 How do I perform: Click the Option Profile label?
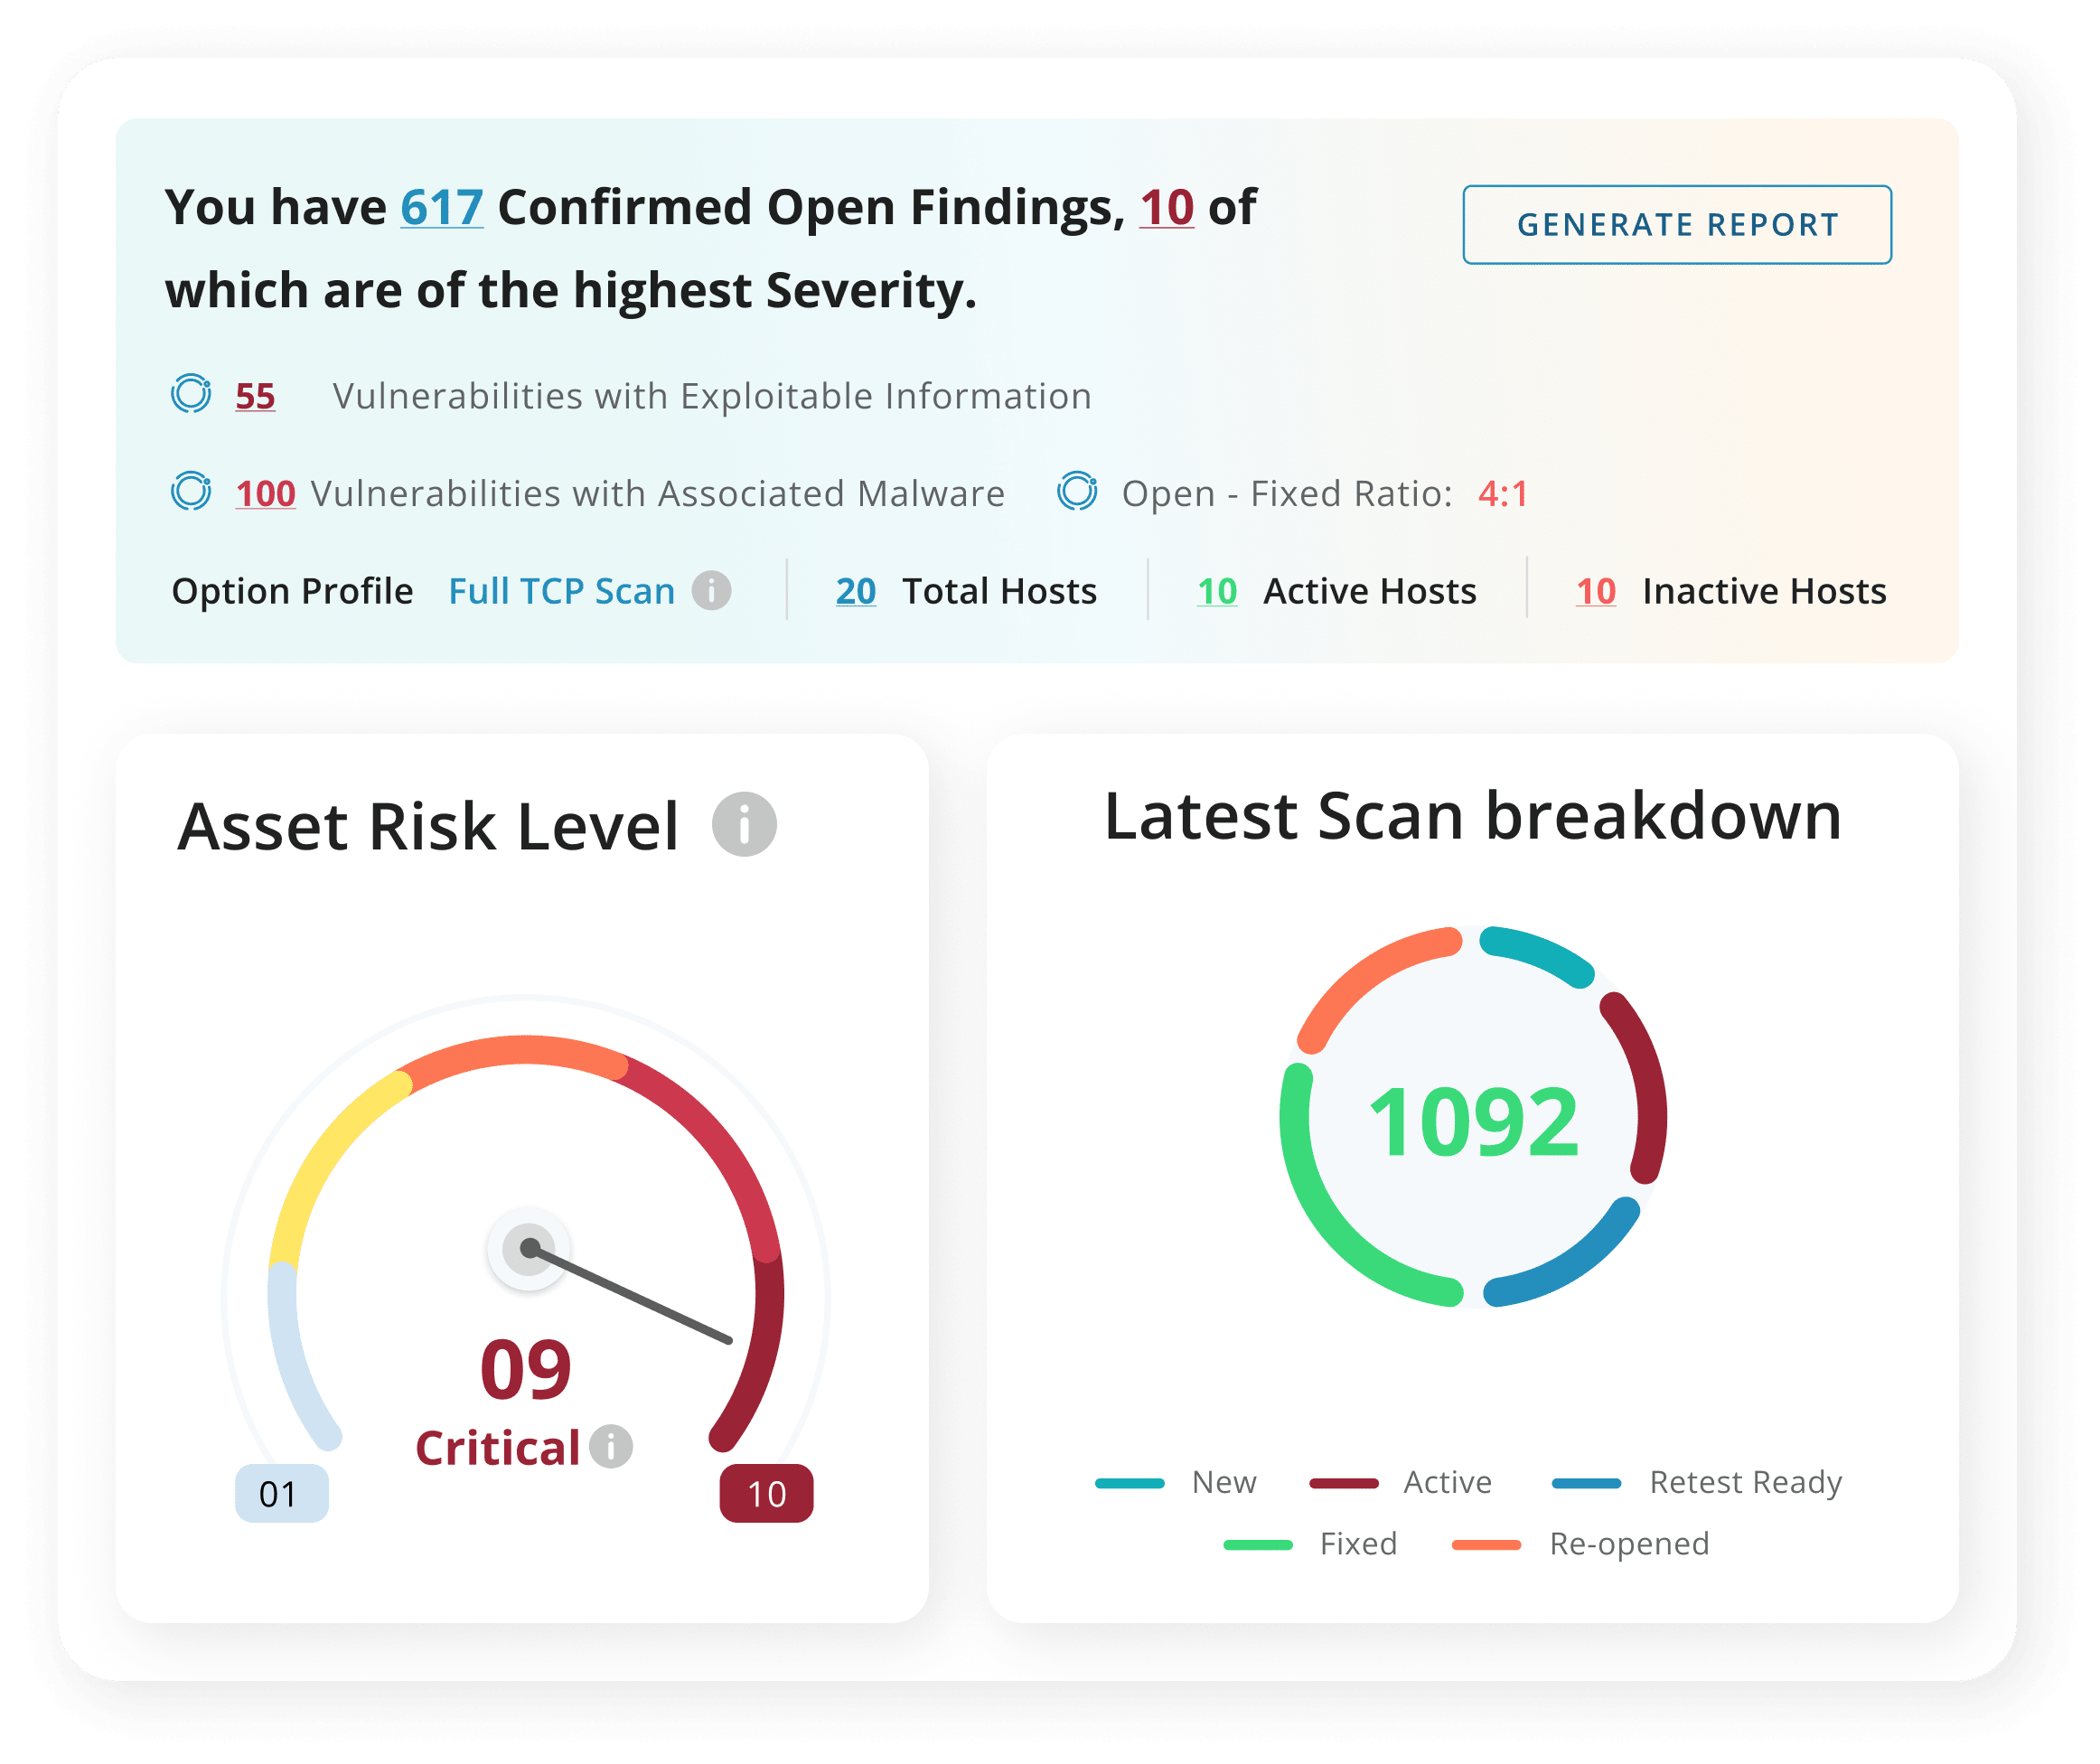click(x=292, y=592)
